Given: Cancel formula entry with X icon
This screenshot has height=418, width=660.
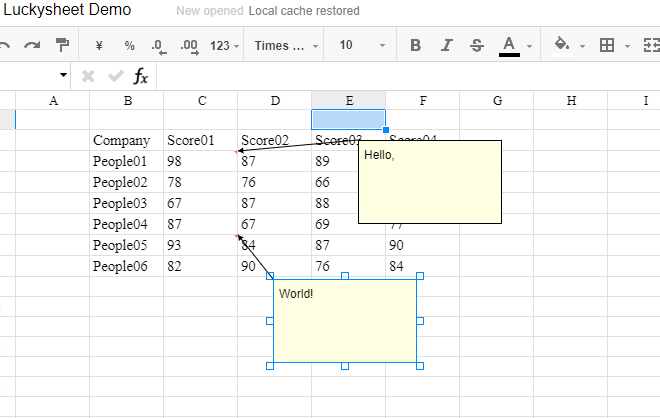Looking at the screenshot, I should point(88,76).
